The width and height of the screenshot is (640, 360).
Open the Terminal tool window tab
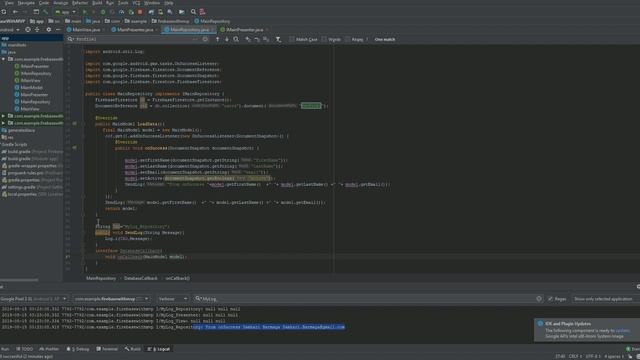click(107, 349)
